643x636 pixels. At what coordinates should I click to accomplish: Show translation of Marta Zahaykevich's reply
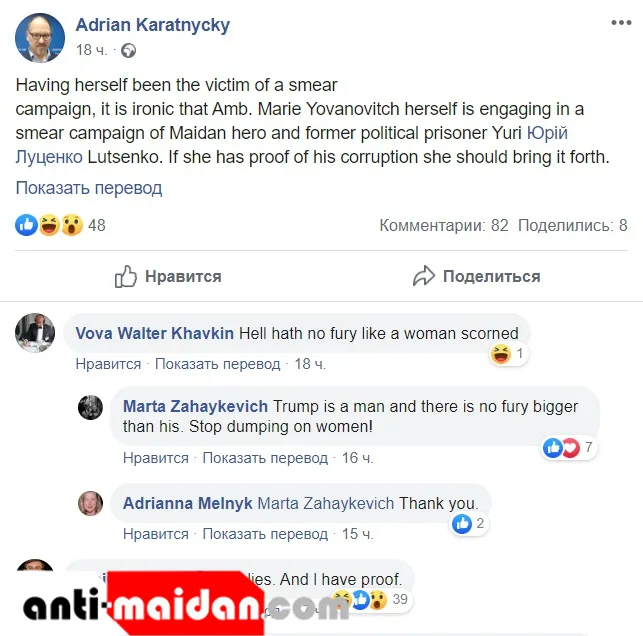click(x=265, y=458)
